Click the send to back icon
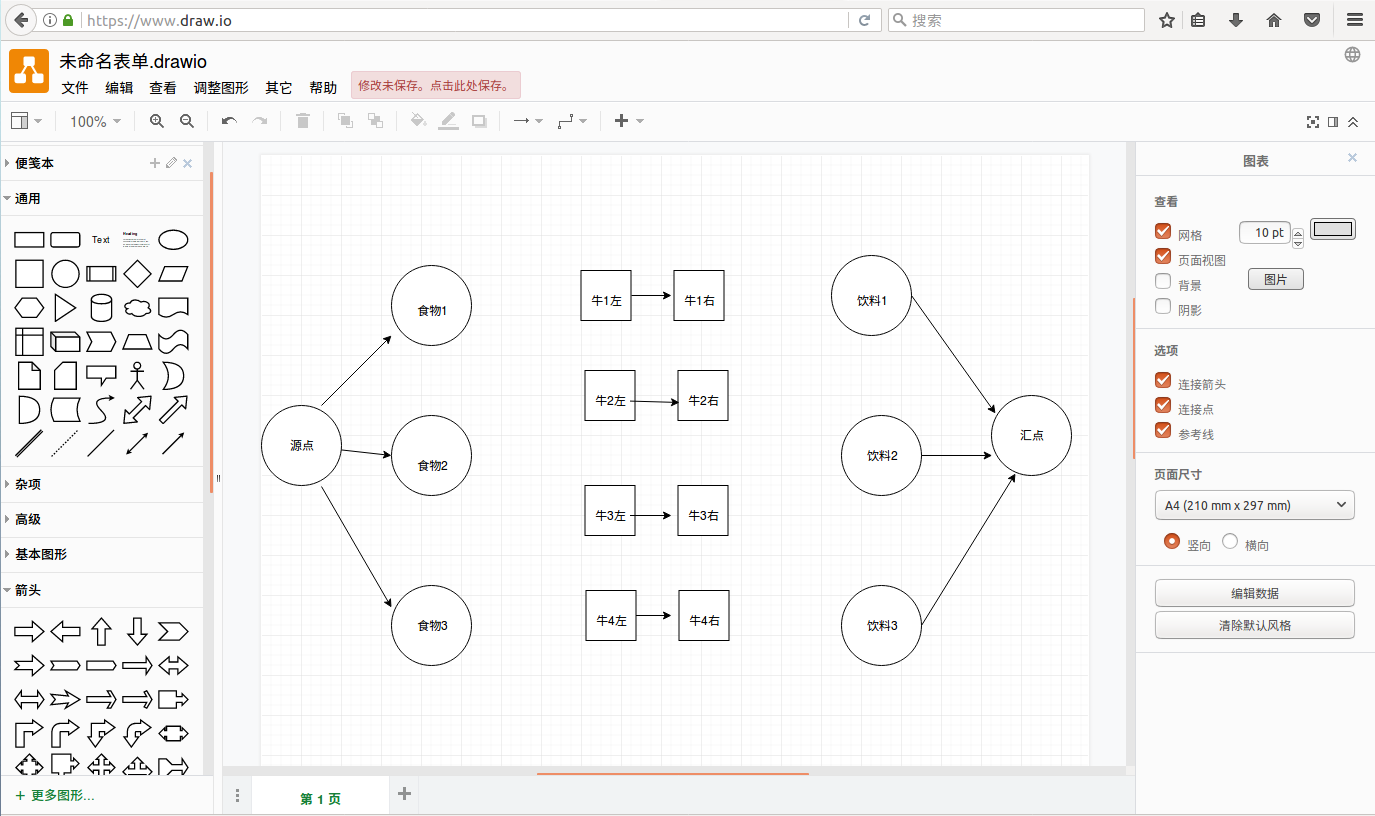 coord(375,121)
